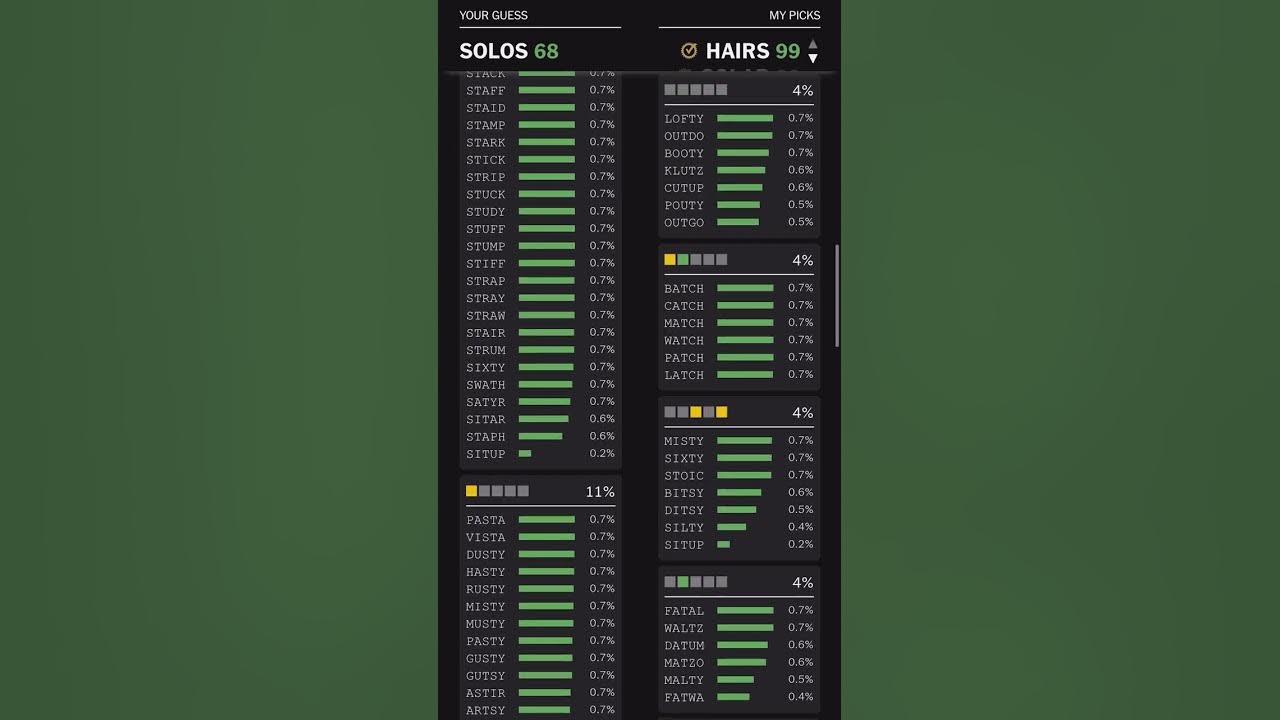Select the HAIRS 99 pick heading
The width and height of the screenshot is (1280, 720).
click(x=753, y=51)
